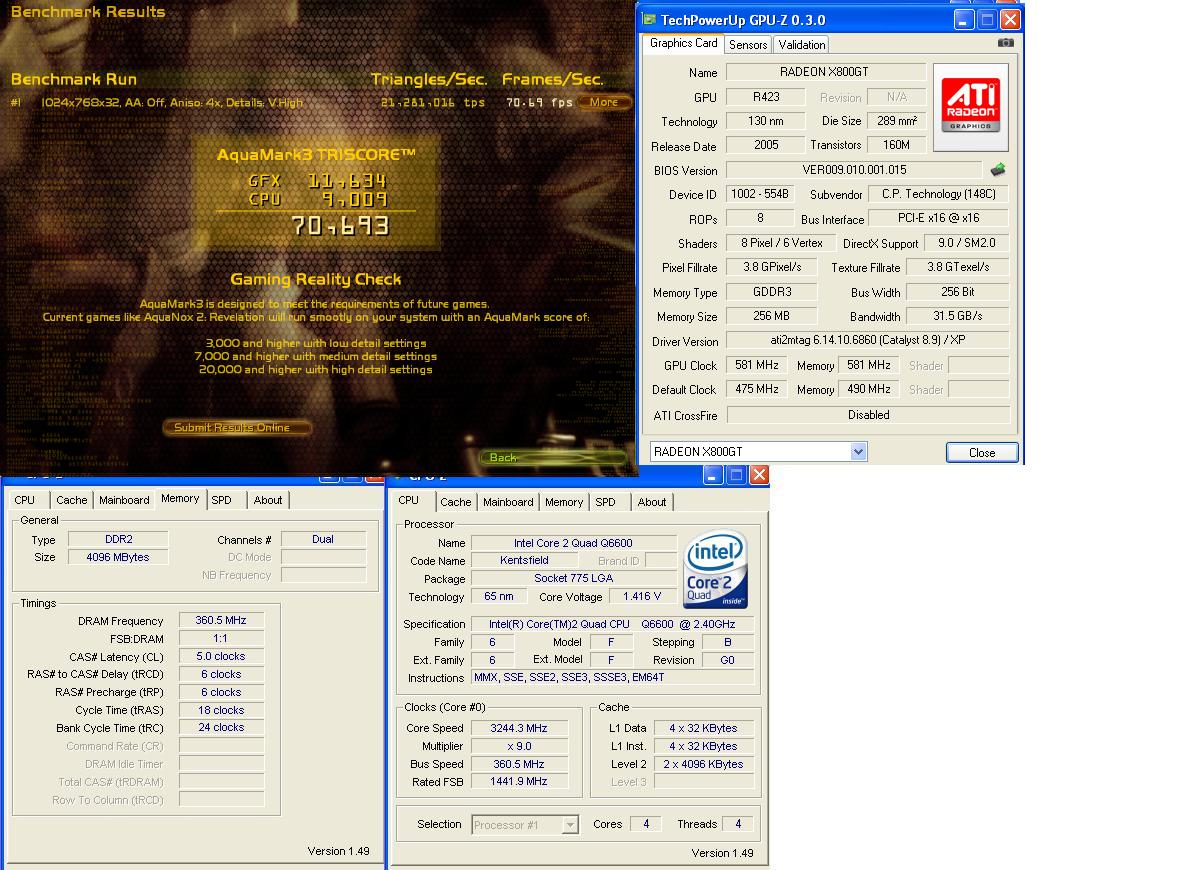Image resolution: width=1178 pixels, height=870 pixels.
Task: Select the About tab in right CPU-Z window
Action: 652,502
